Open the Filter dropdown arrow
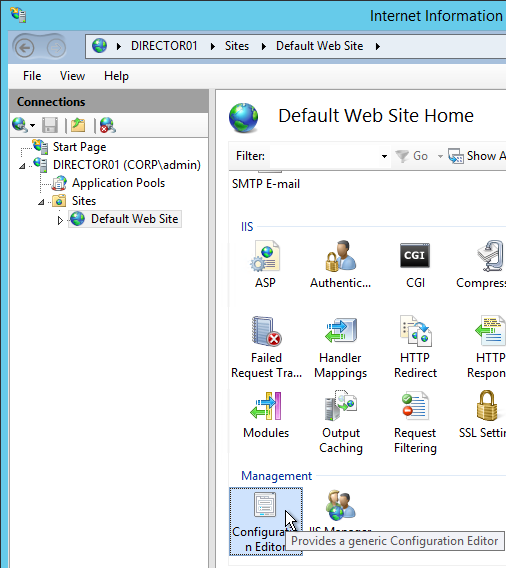 (x=384, y=156)
